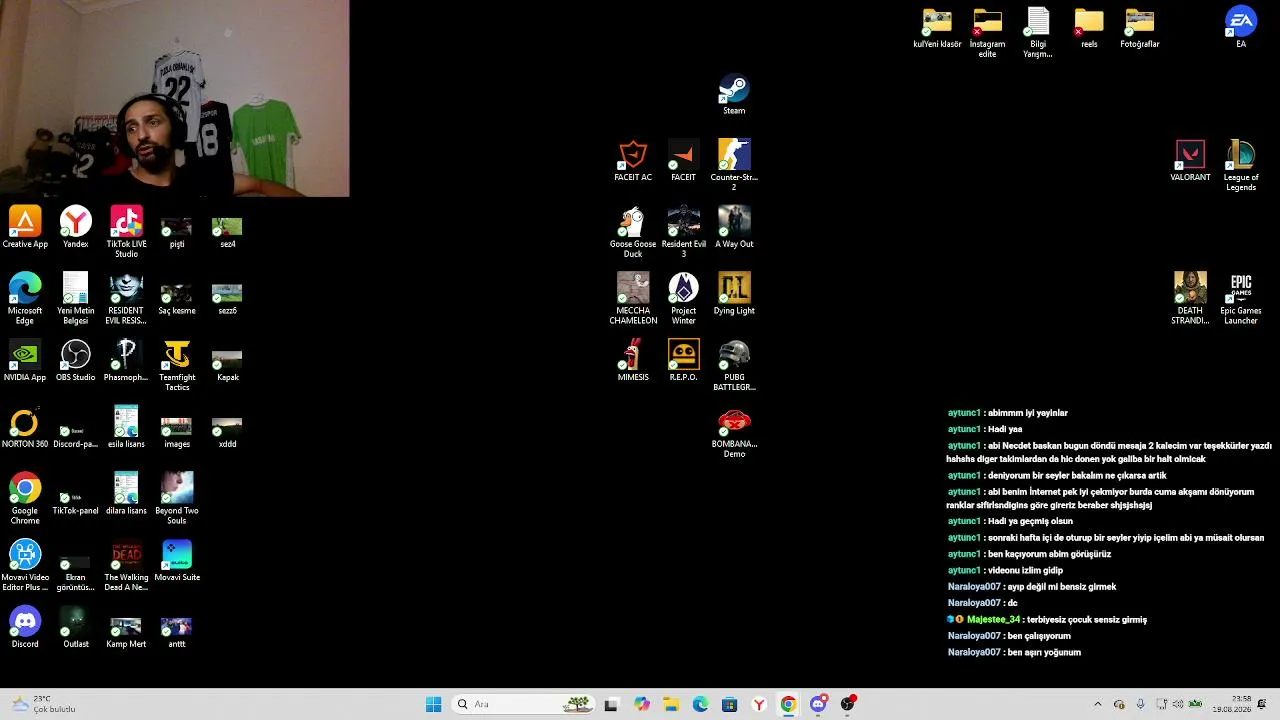Select the Discord desktop shortcut
This screenshot has width=1280, height=720.
pyautogui.click(x=25, y=627)
